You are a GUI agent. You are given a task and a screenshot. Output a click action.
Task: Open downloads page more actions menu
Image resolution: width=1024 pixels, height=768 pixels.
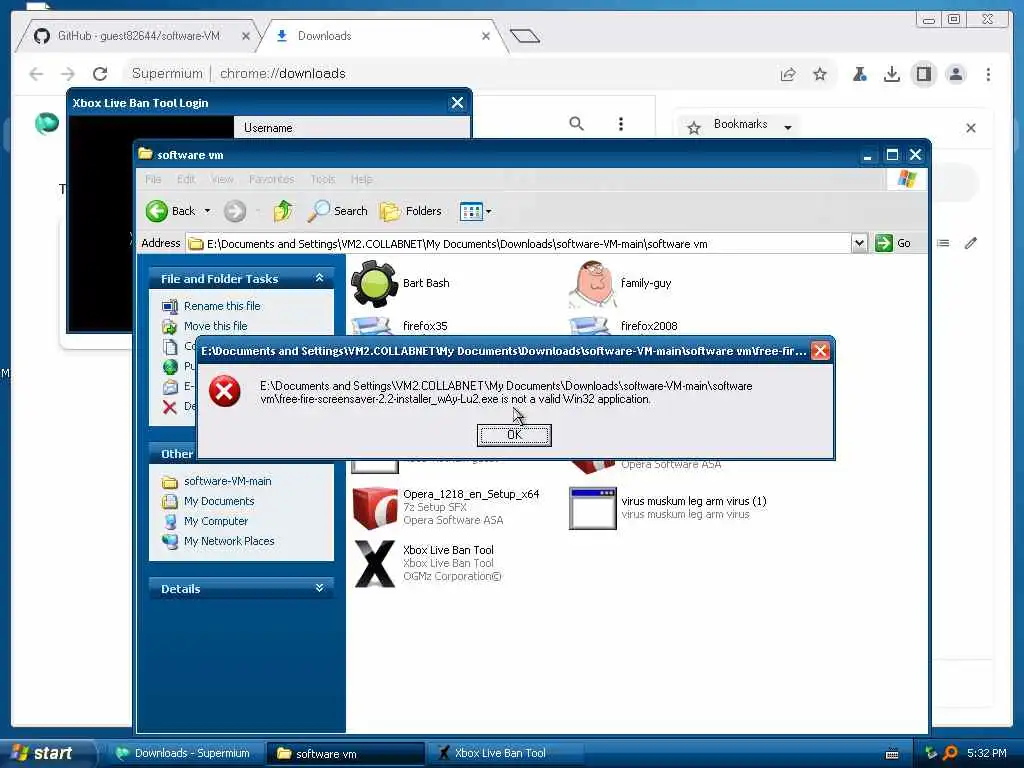620,123
